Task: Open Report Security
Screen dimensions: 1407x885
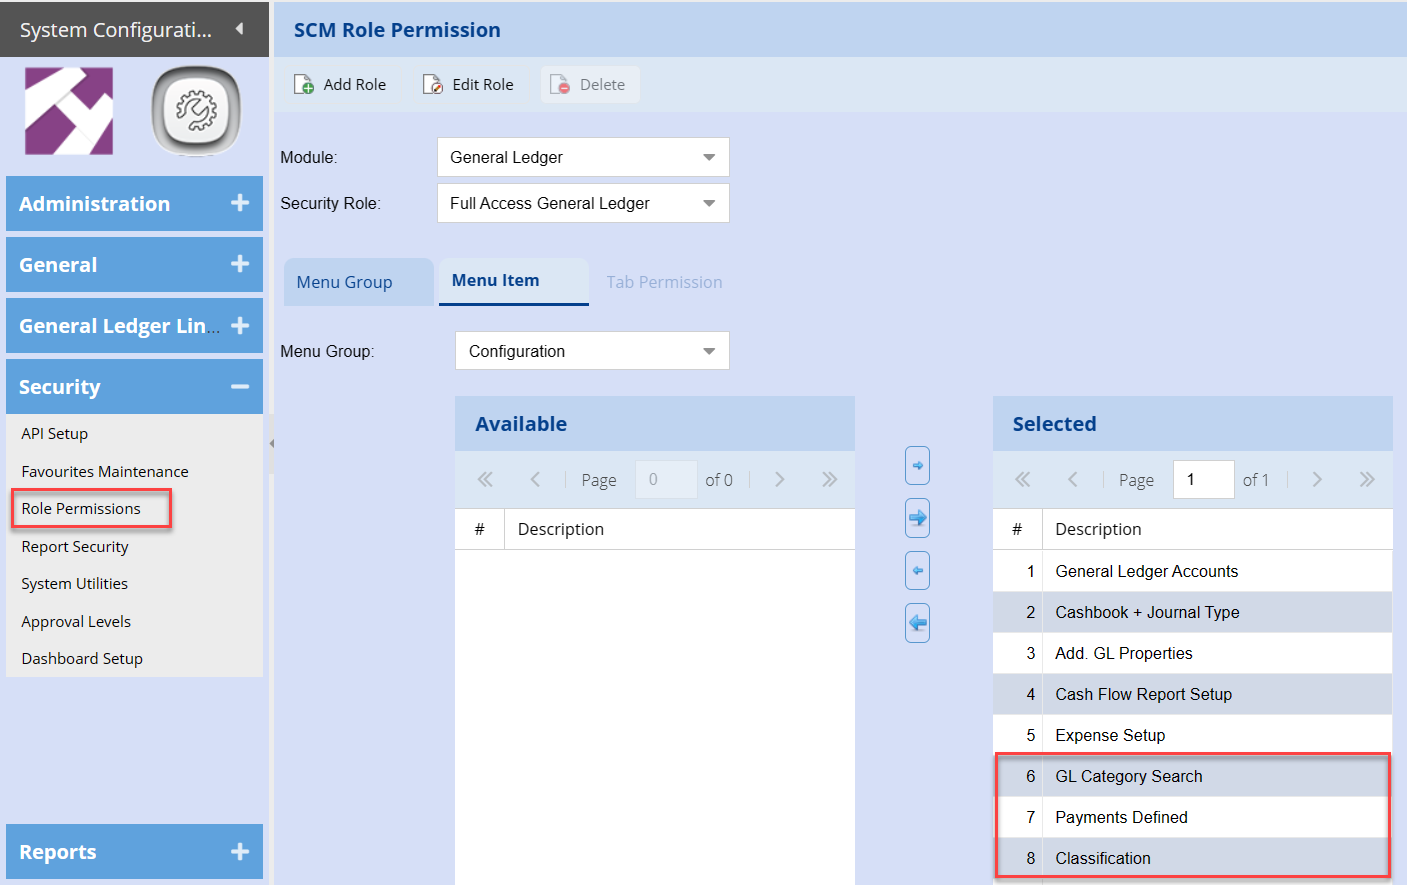Action: click(75, 547)
